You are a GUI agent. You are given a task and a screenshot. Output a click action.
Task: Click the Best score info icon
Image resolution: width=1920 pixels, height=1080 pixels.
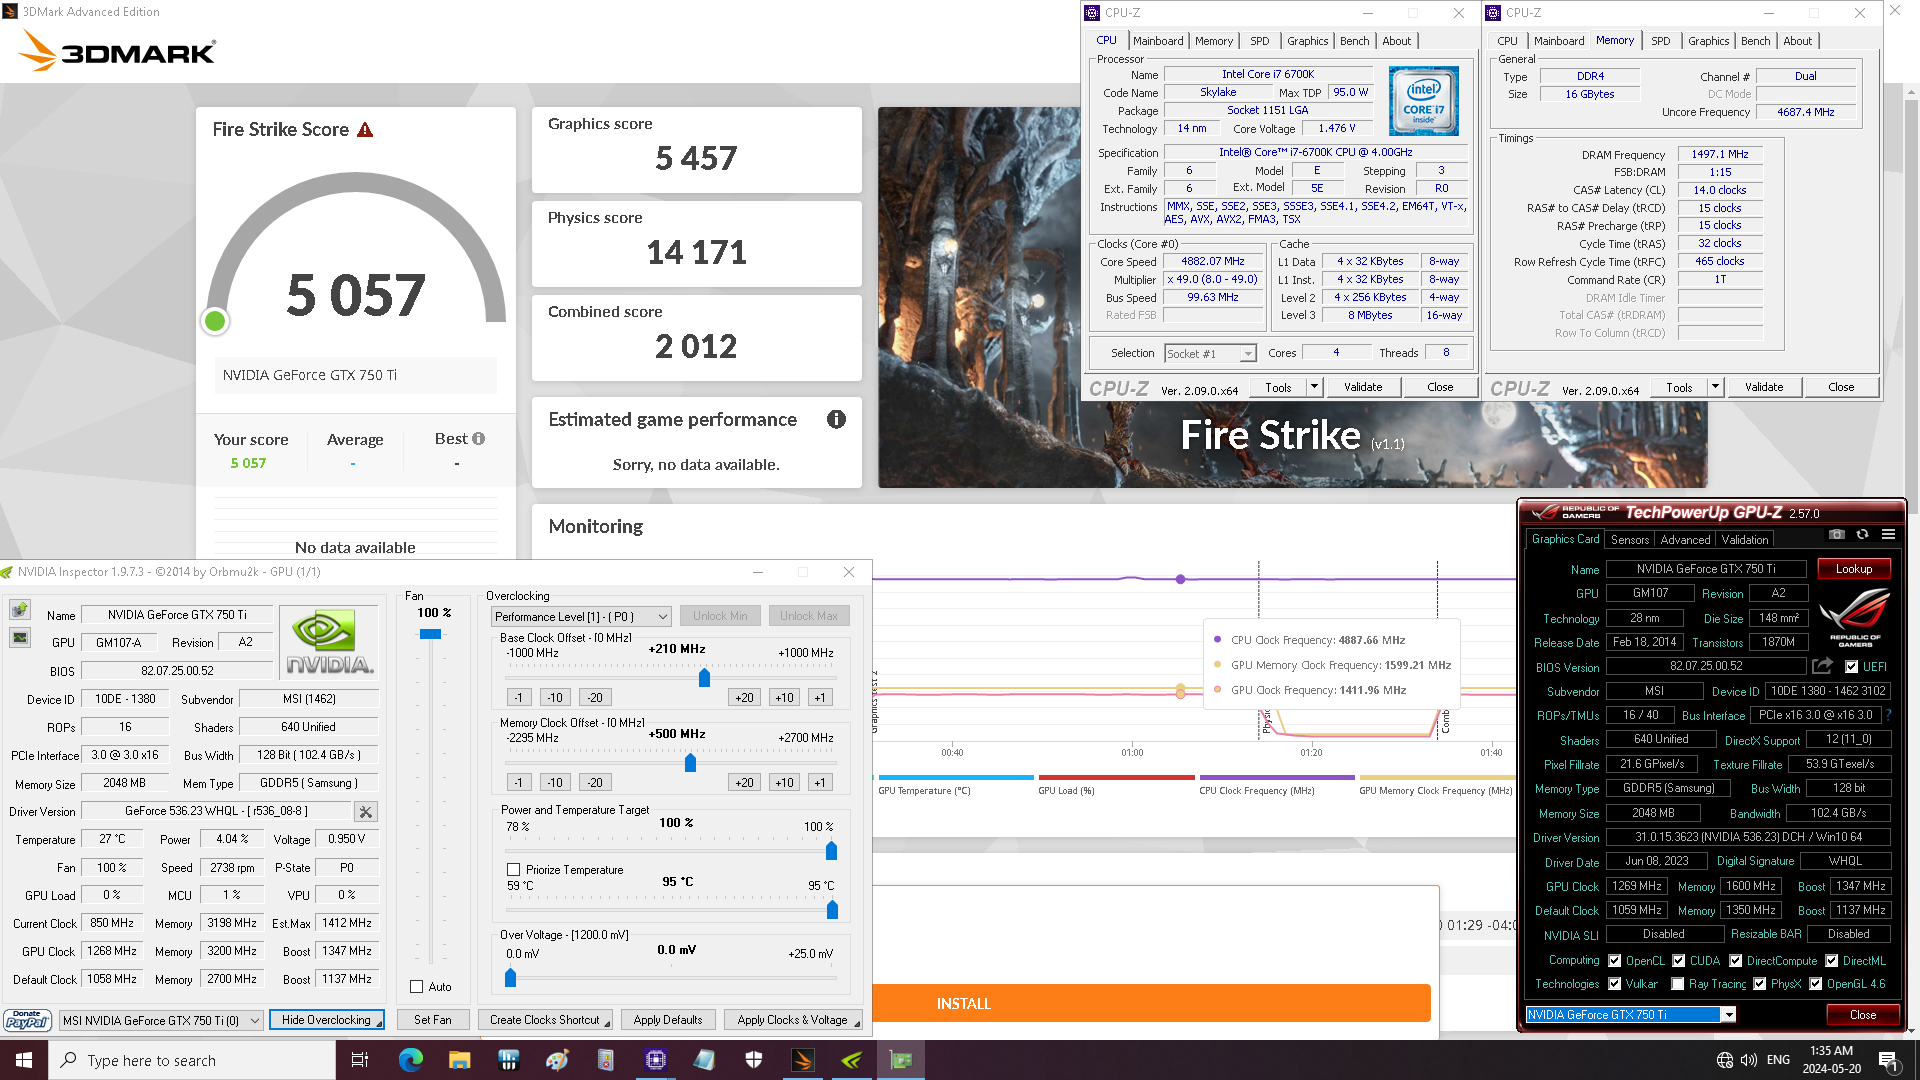click(479, 439)
